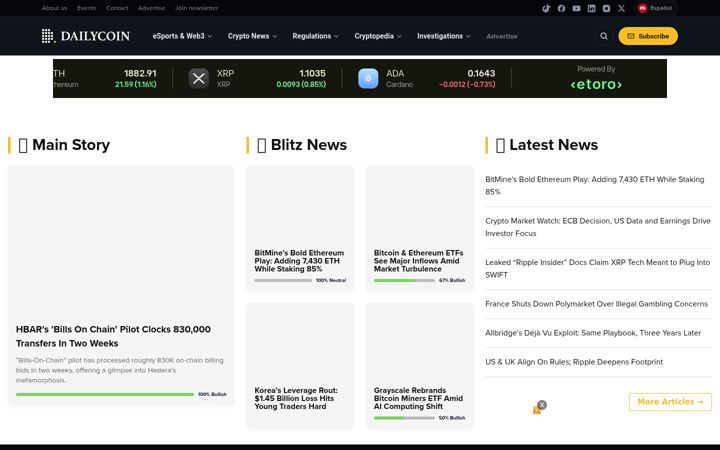Click the Latest News section heading
This screenshot has width=720, height=450.
pyautogui.click(x=547, y=145)
